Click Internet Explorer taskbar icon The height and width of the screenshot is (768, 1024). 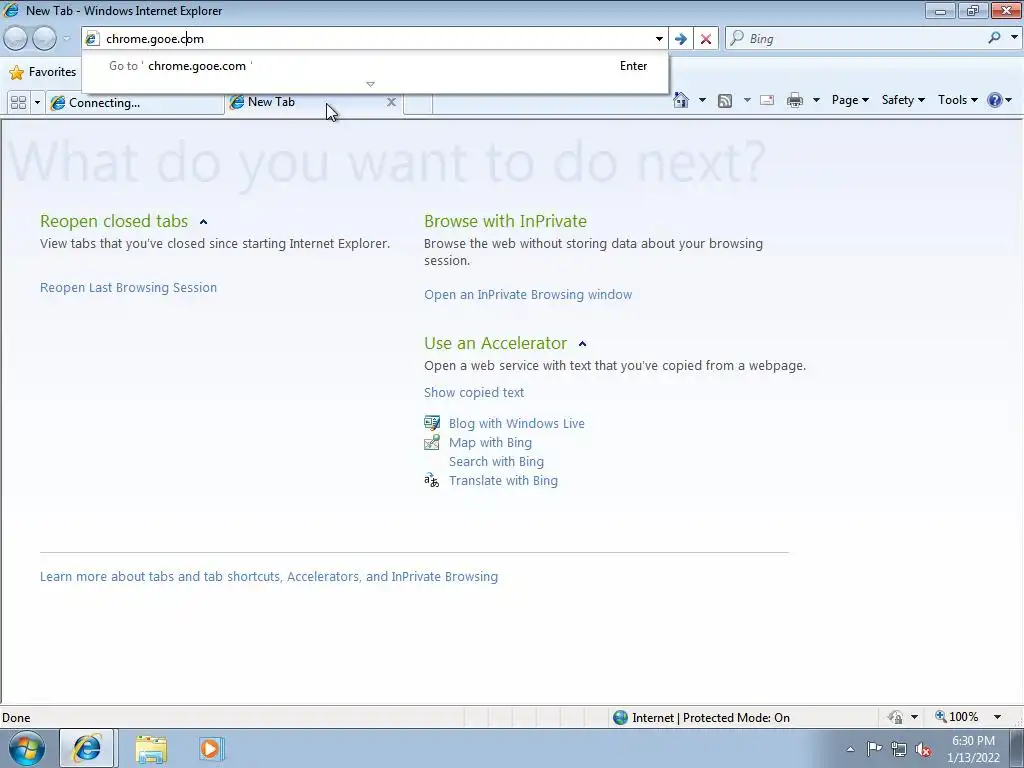click(x=88, y=748)
